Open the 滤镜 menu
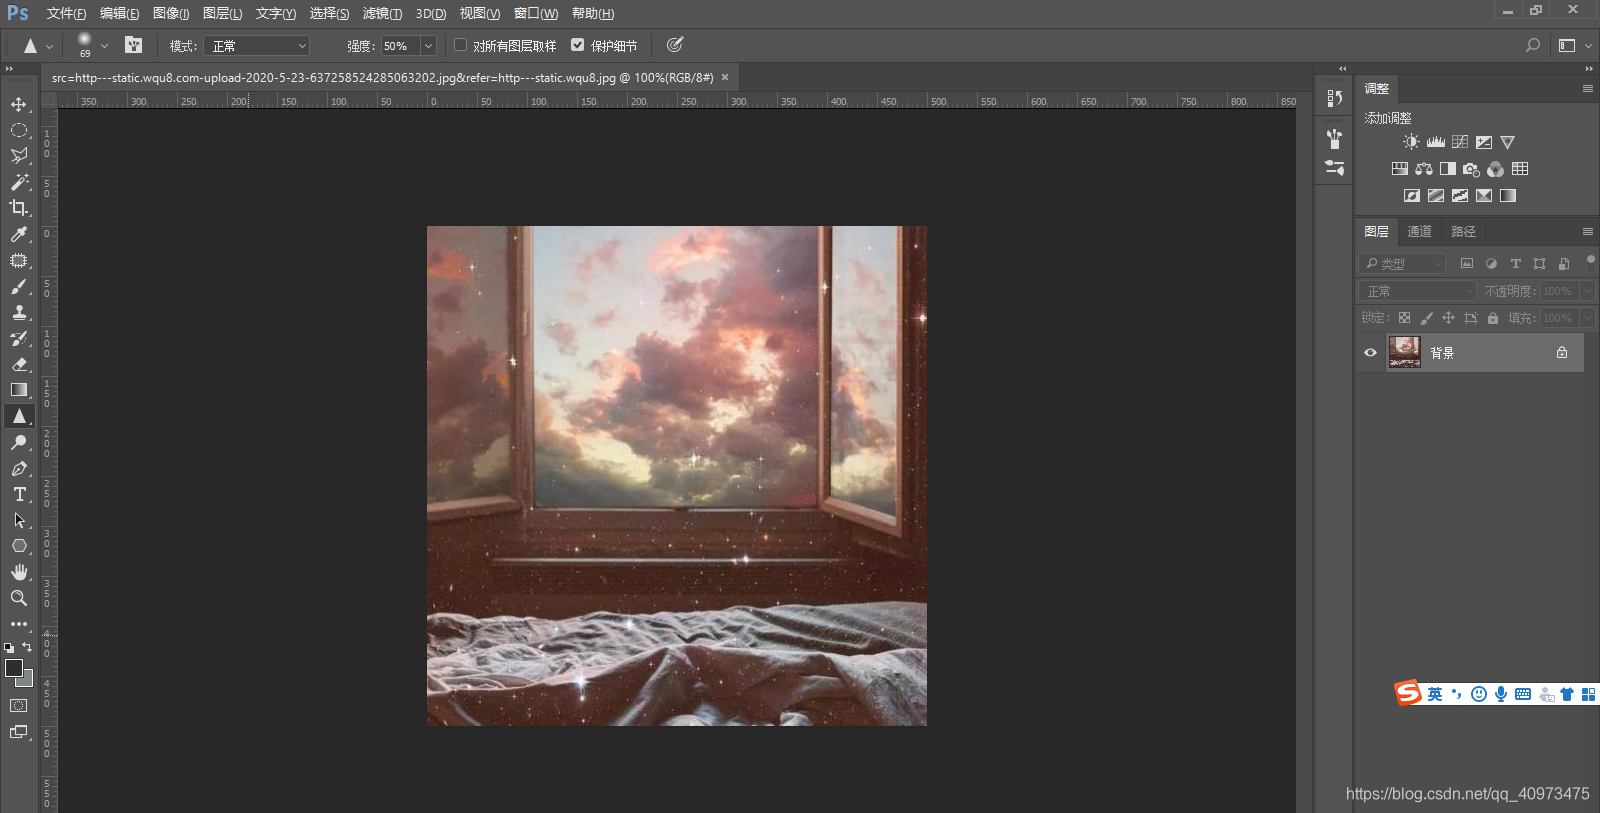This screenshot has height=813, width=1600. (x=382, y=13)
